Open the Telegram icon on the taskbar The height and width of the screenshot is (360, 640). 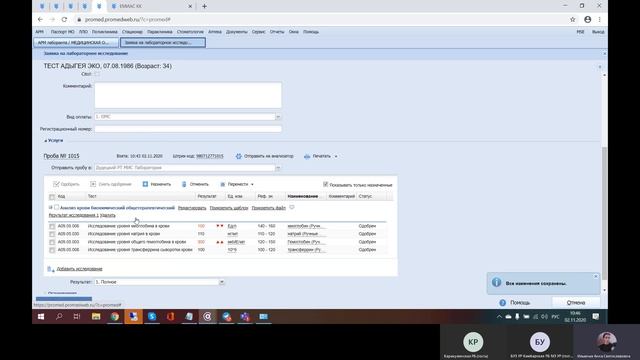click(227, 316)
